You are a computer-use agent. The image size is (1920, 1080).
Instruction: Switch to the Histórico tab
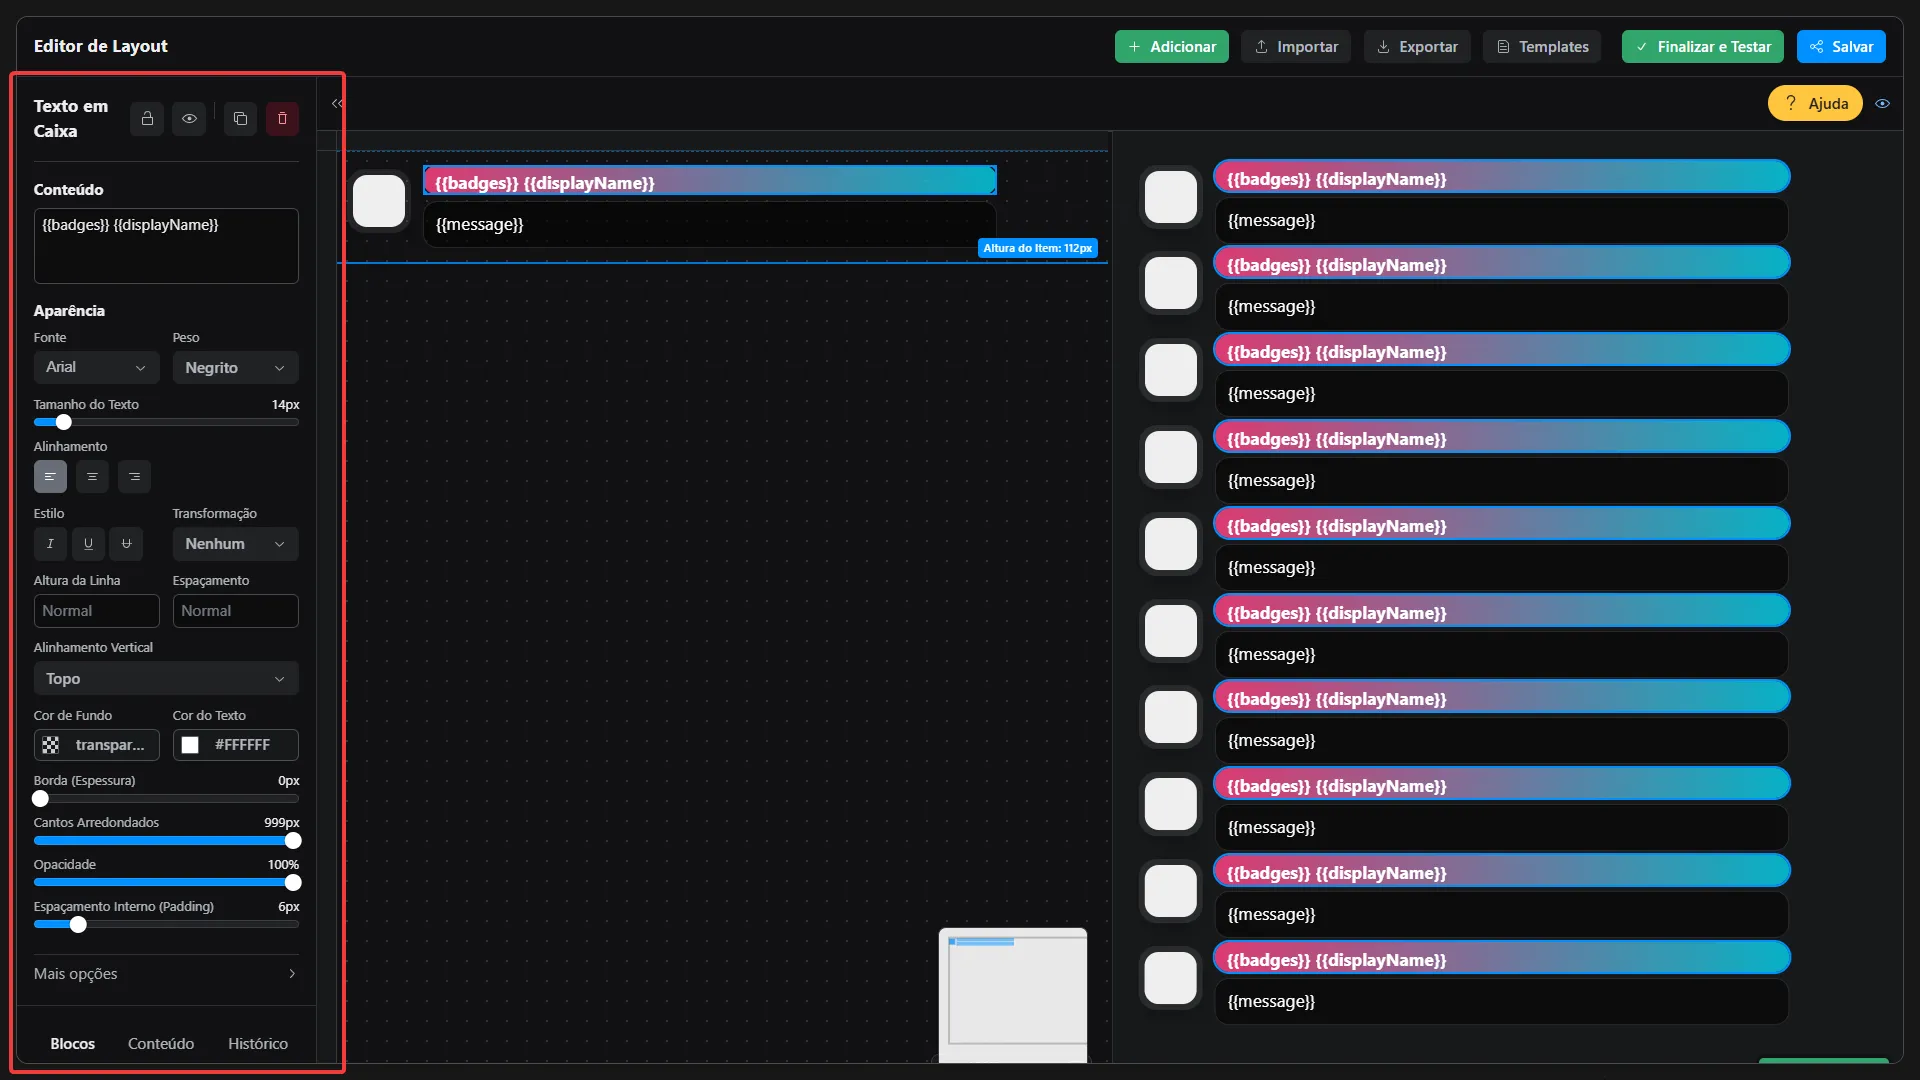pos(257,1043)
